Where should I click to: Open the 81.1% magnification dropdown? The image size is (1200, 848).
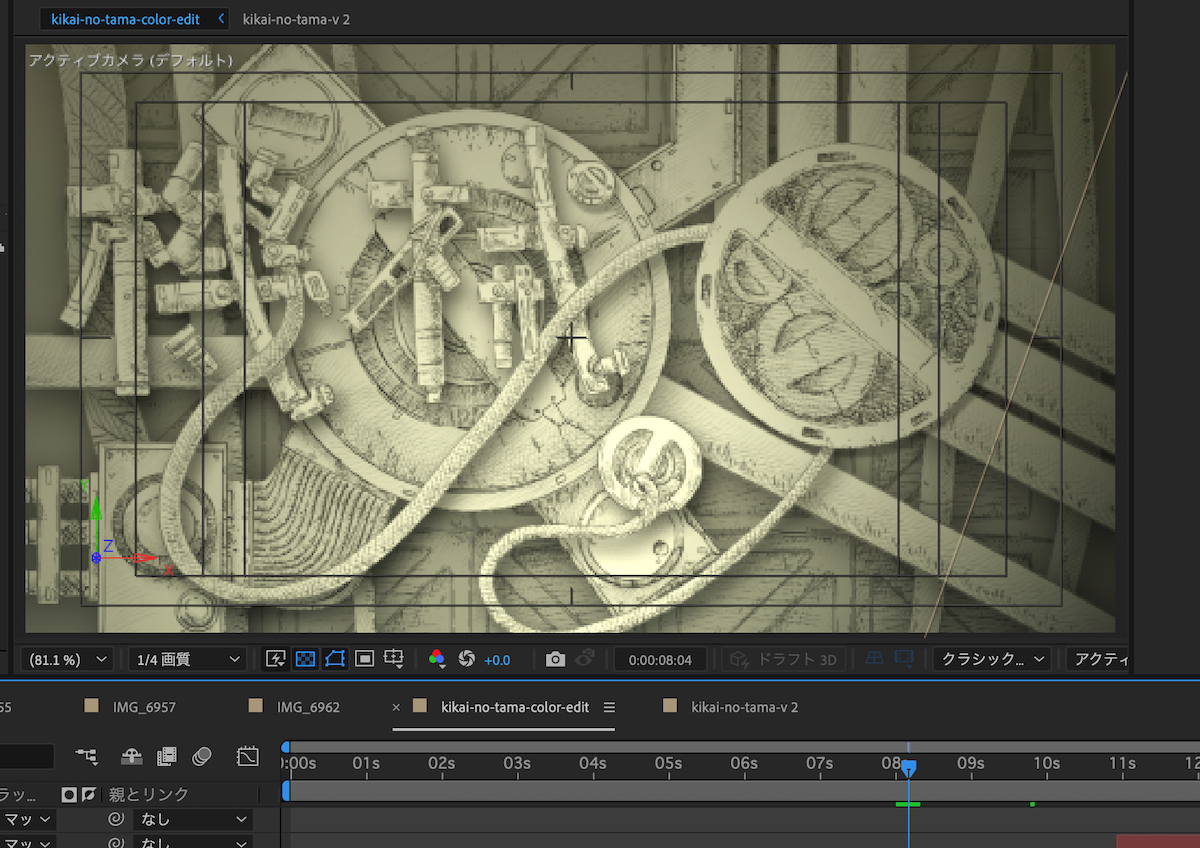tap(68, 659)
